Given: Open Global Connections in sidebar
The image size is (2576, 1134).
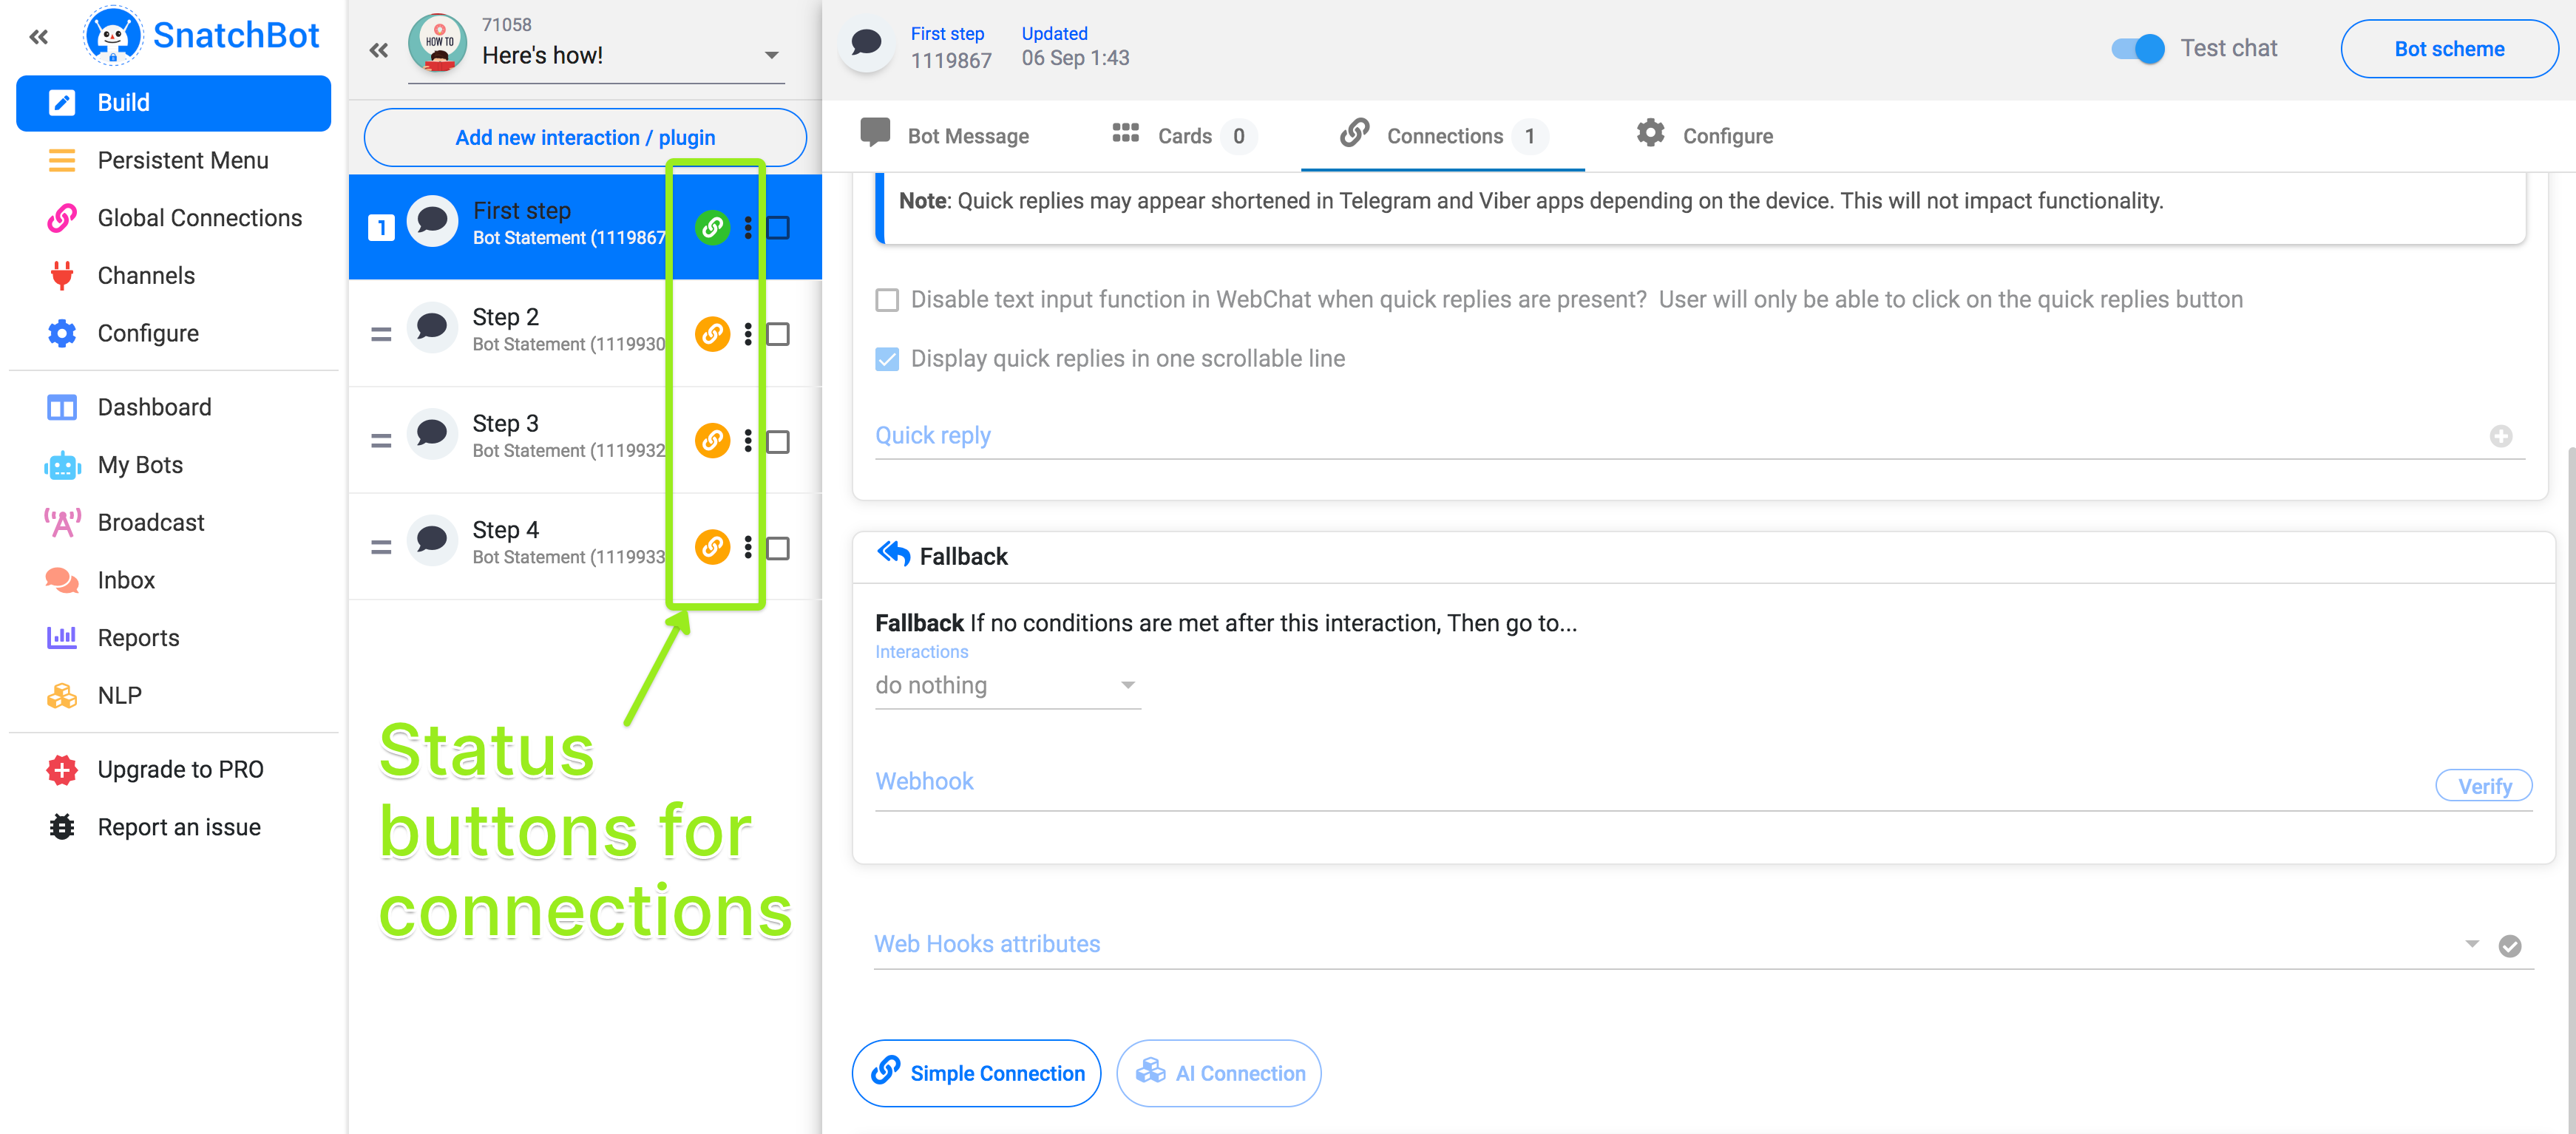Looking at the screenshot, I should [x=199, y=218].
